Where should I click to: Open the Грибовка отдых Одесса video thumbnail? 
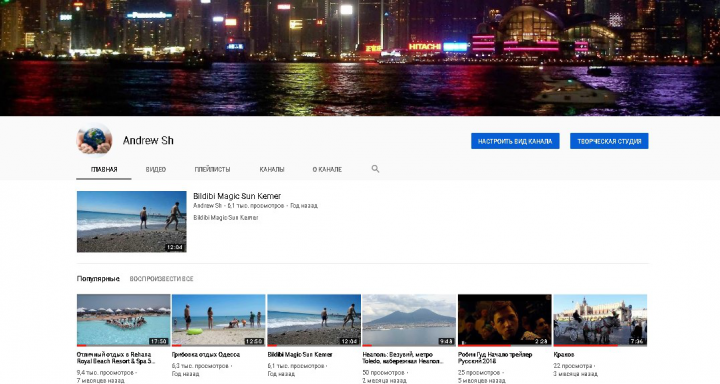(219, 320)
